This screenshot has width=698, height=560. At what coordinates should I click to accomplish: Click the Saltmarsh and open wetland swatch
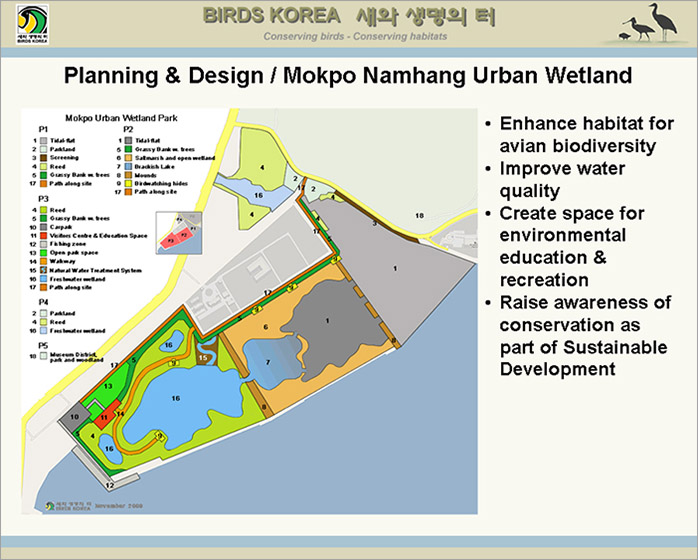click(x=129, y=158)
